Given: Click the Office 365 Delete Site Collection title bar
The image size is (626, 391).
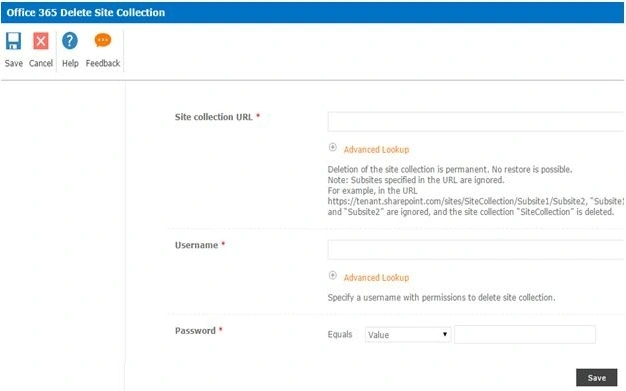Looking at the screenshot, I should point(313,12).
